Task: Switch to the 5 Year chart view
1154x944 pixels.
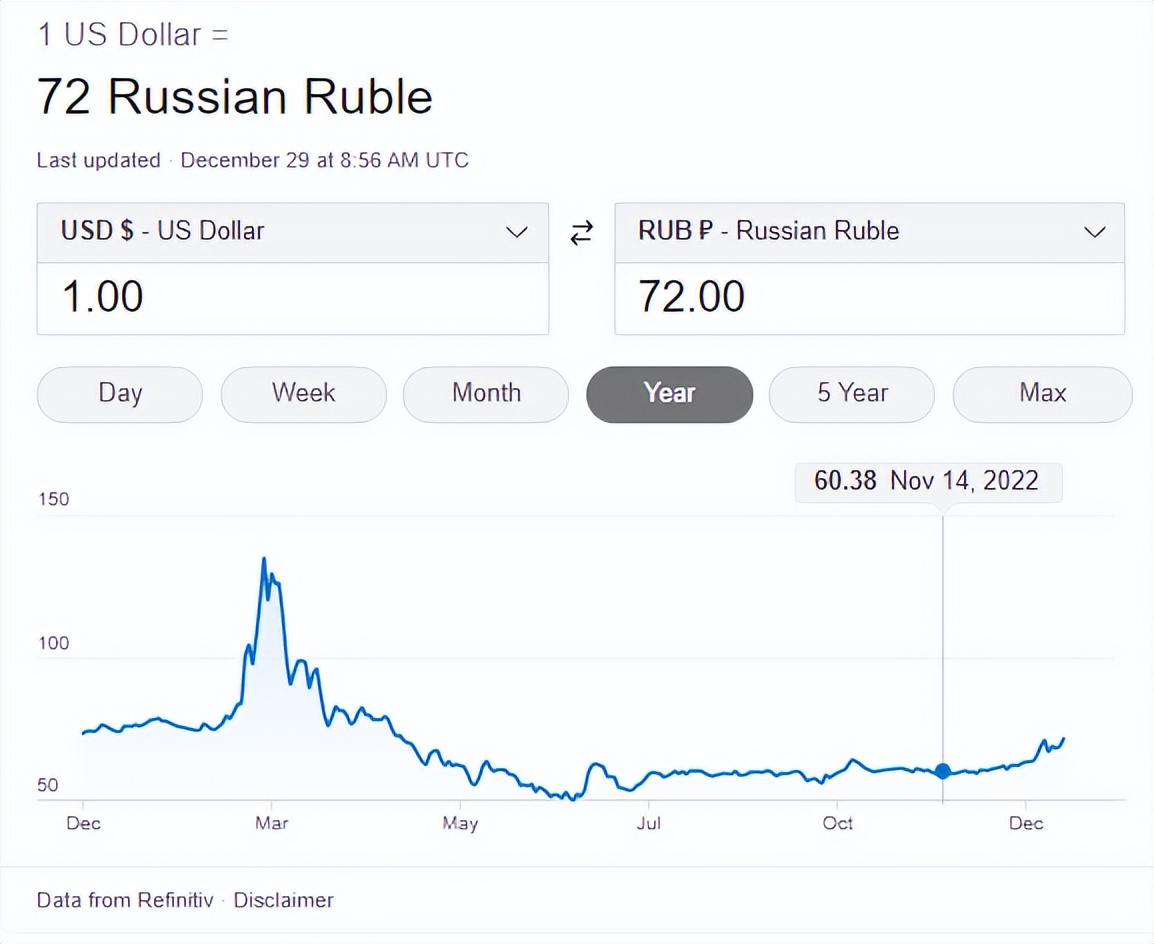Action: coord(852,394)
